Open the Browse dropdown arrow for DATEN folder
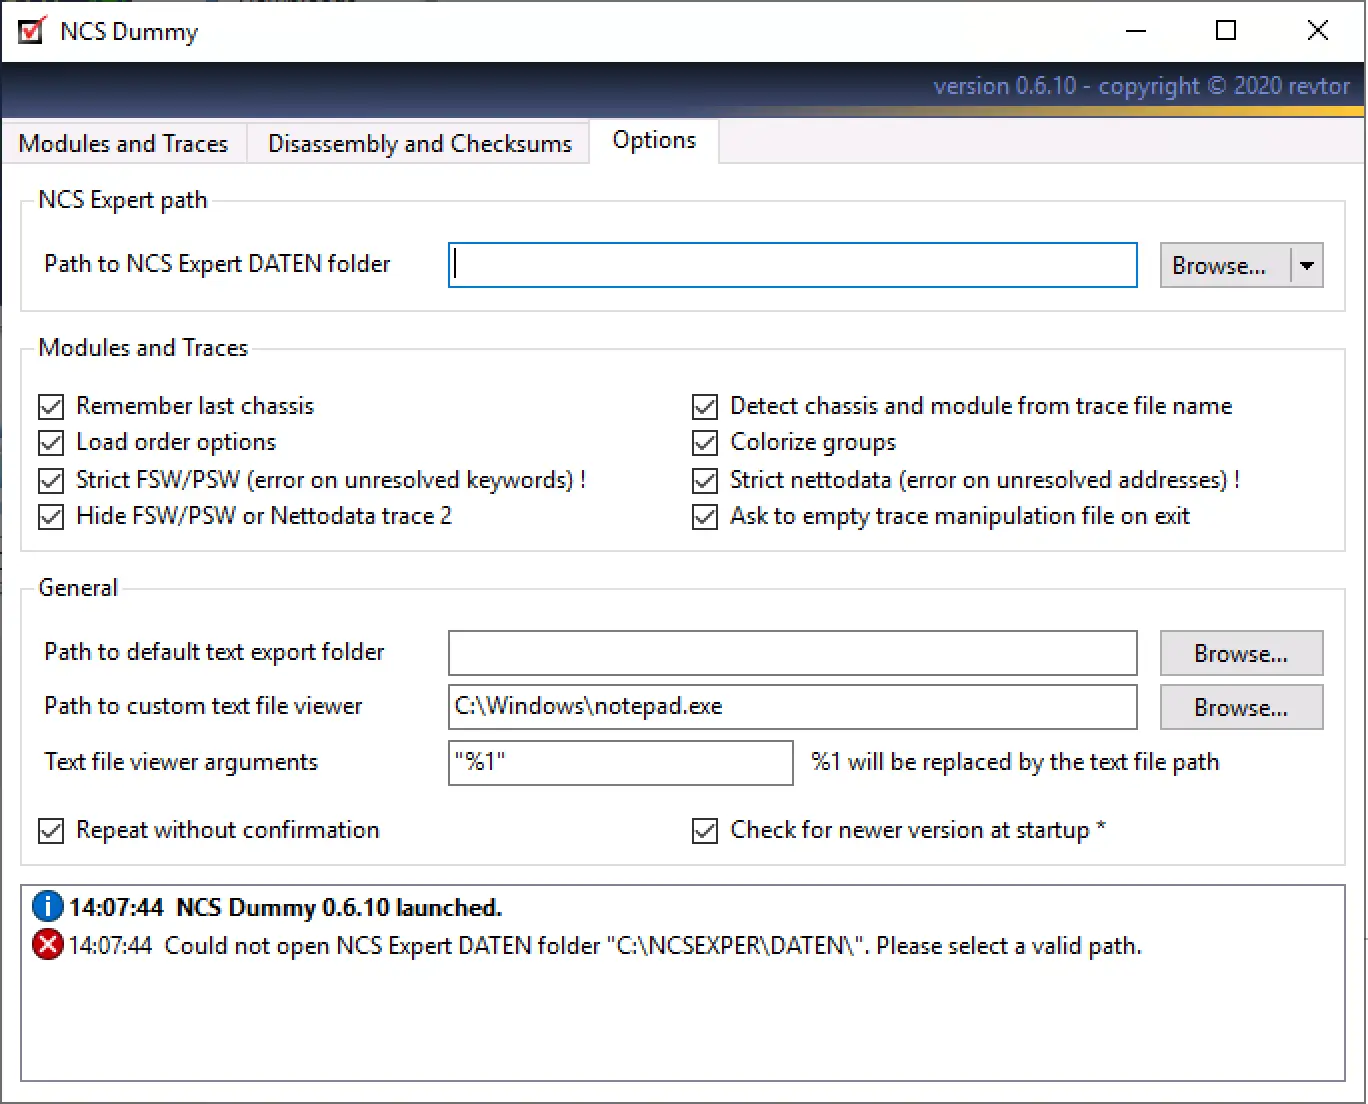 (x=1307, y=265)
